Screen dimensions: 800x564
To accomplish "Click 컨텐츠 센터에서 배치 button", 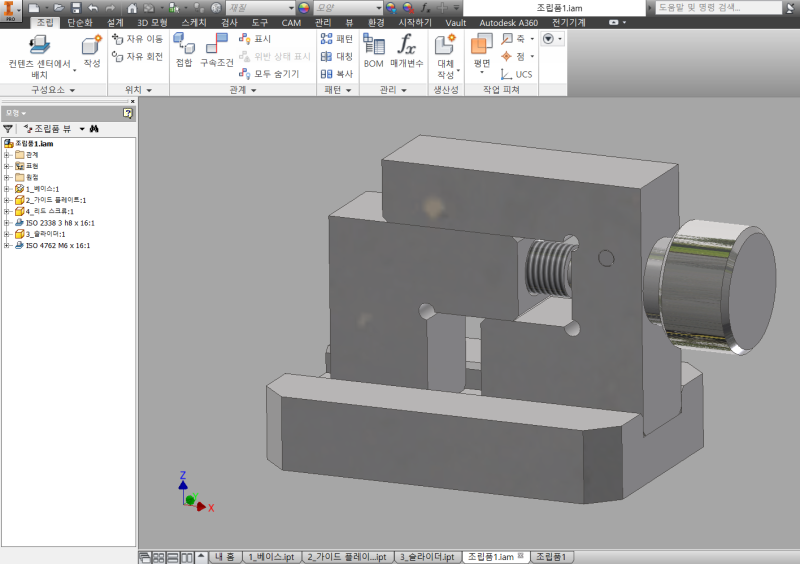I will 40,55.
